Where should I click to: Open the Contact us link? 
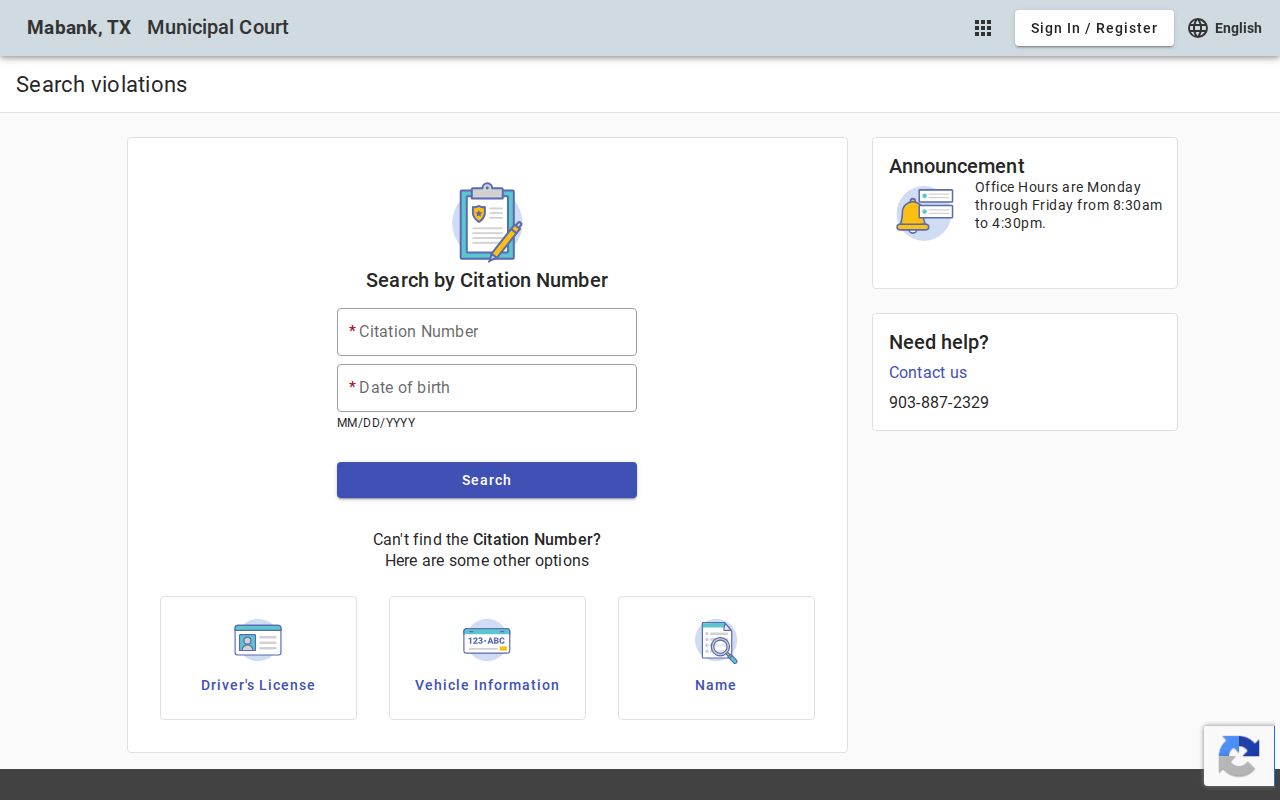coord(928,372)
